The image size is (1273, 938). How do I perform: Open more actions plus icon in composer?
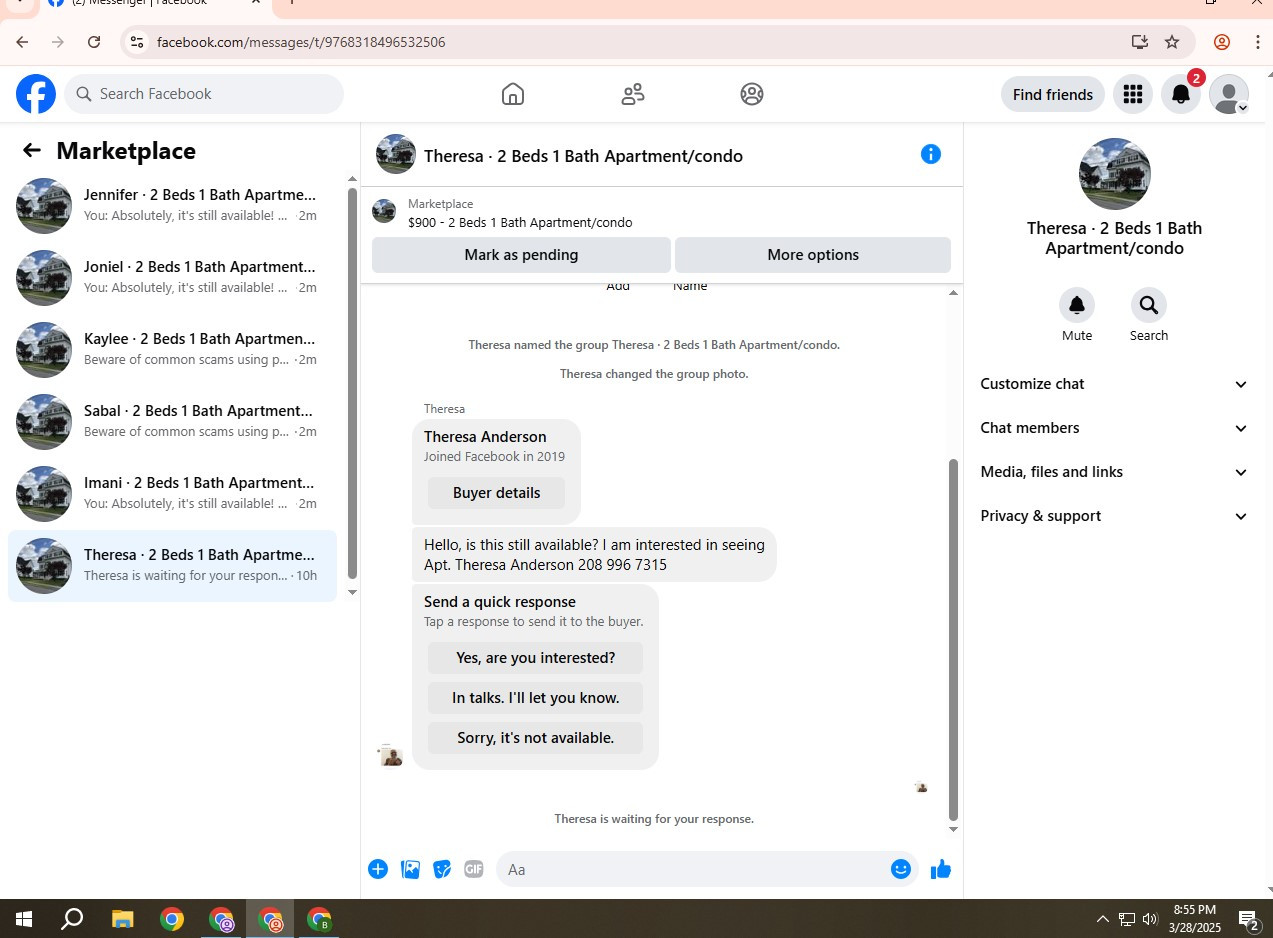click(378, 869)
